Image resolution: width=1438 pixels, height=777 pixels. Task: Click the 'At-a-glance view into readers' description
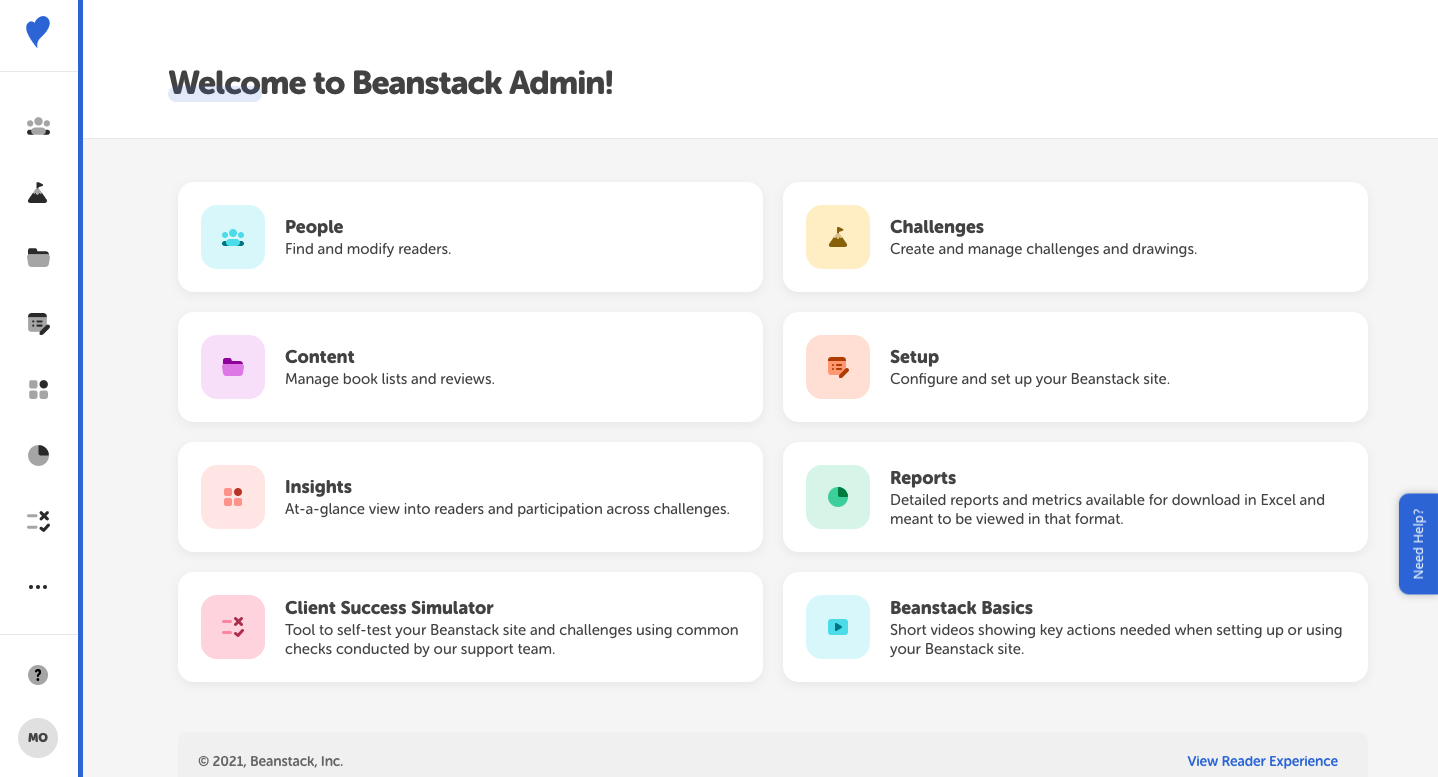tap(507, 509)
